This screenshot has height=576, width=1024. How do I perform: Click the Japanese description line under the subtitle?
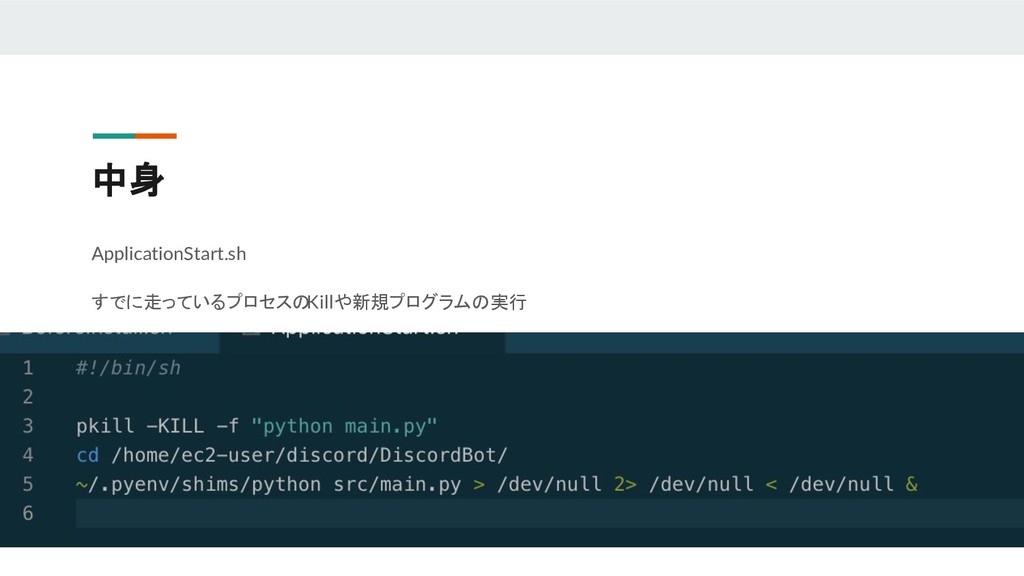(309, 302)
